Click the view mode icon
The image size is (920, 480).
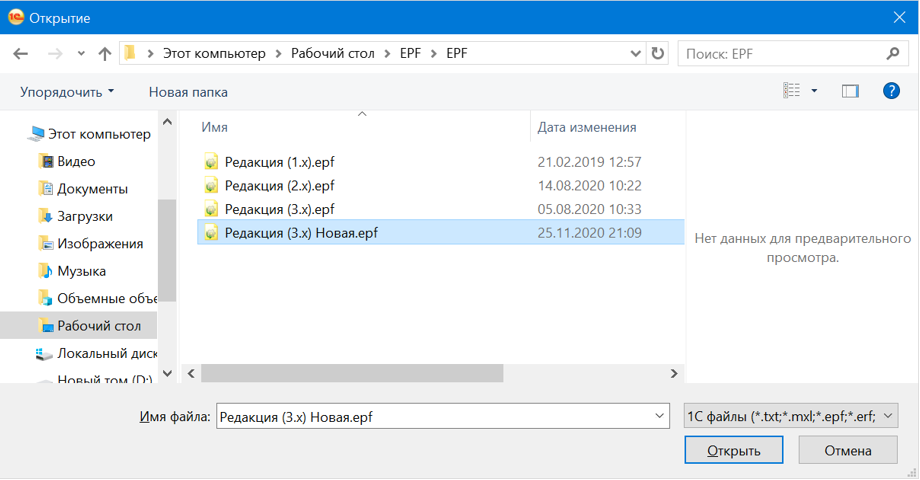(x=792, y=91)
